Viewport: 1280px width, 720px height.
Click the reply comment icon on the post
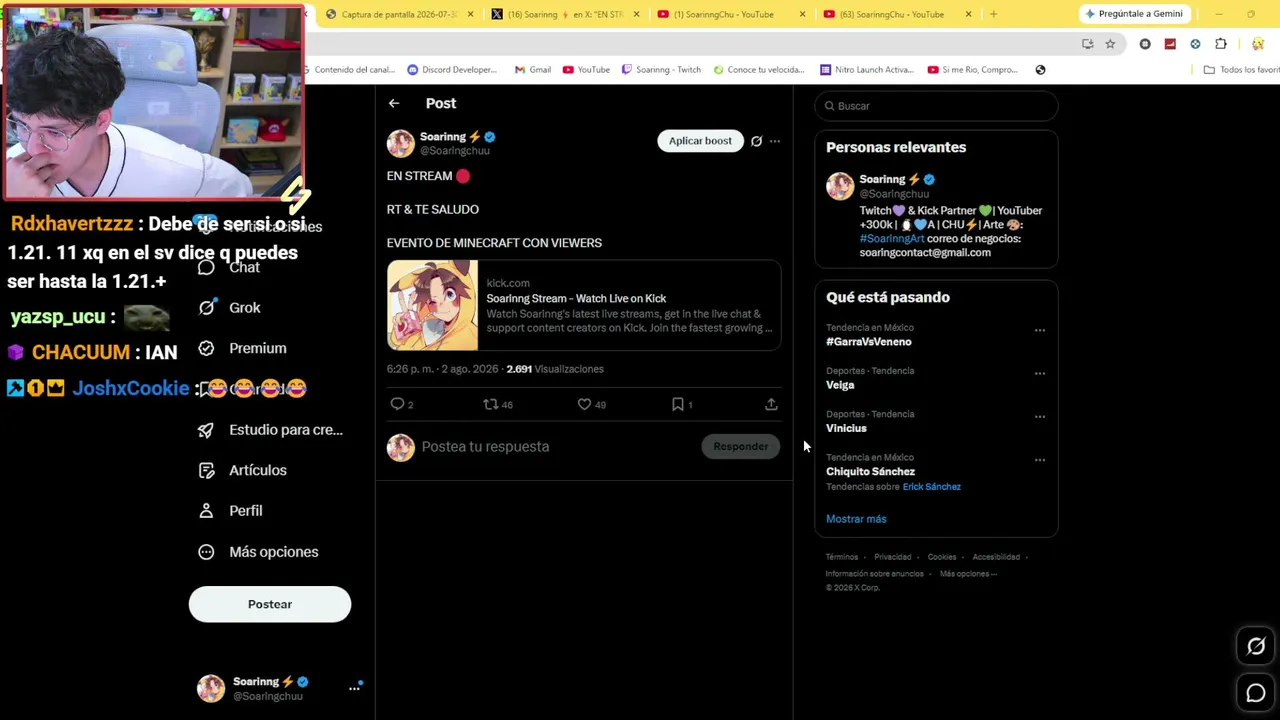click(397, 404)
